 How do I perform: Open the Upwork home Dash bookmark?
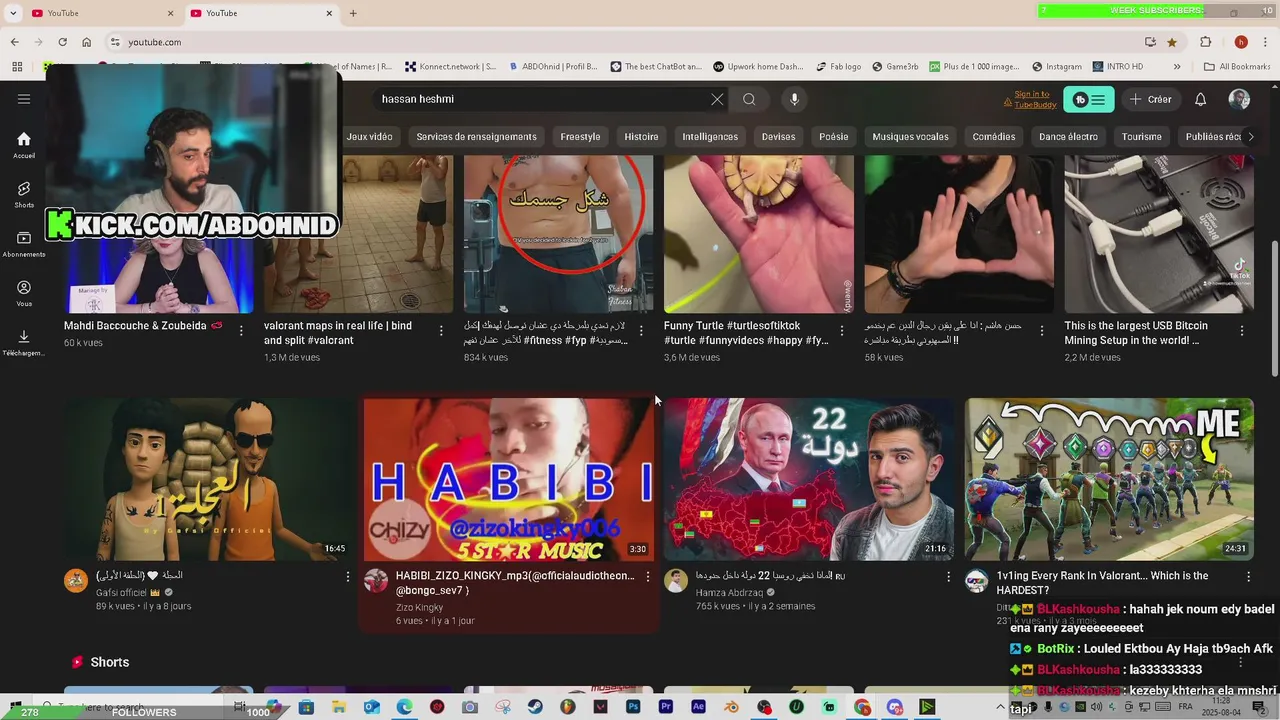pyautogui.click(x=758, y=67)
